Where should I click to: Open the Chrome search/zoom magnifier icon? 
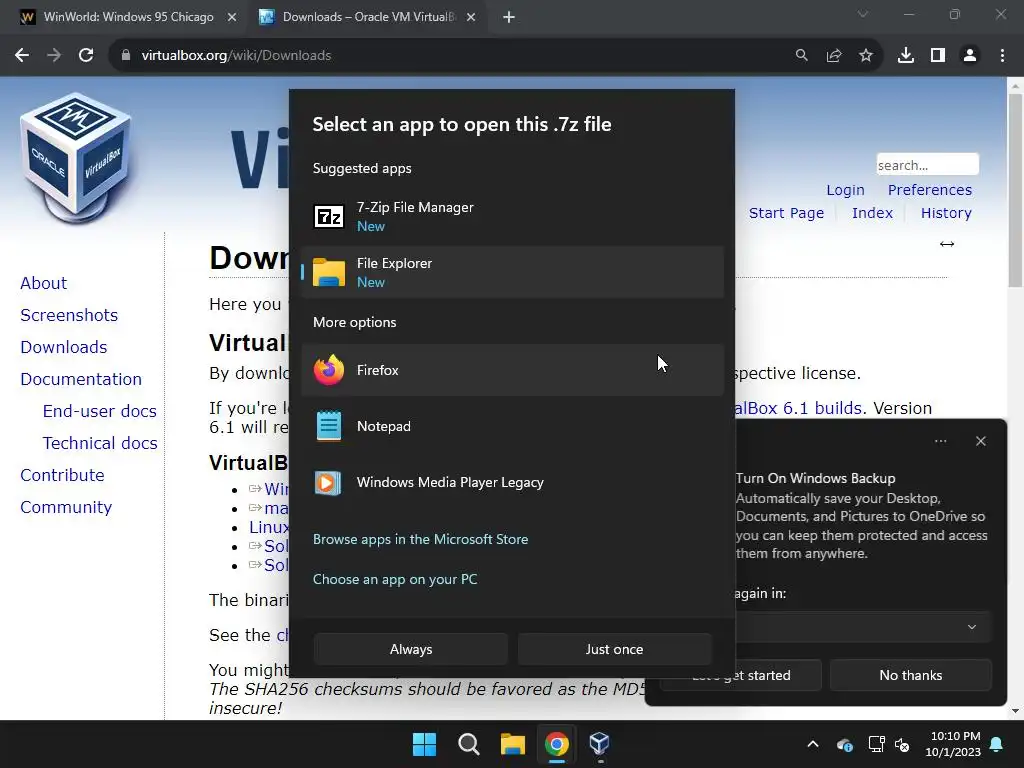[801, 56]
